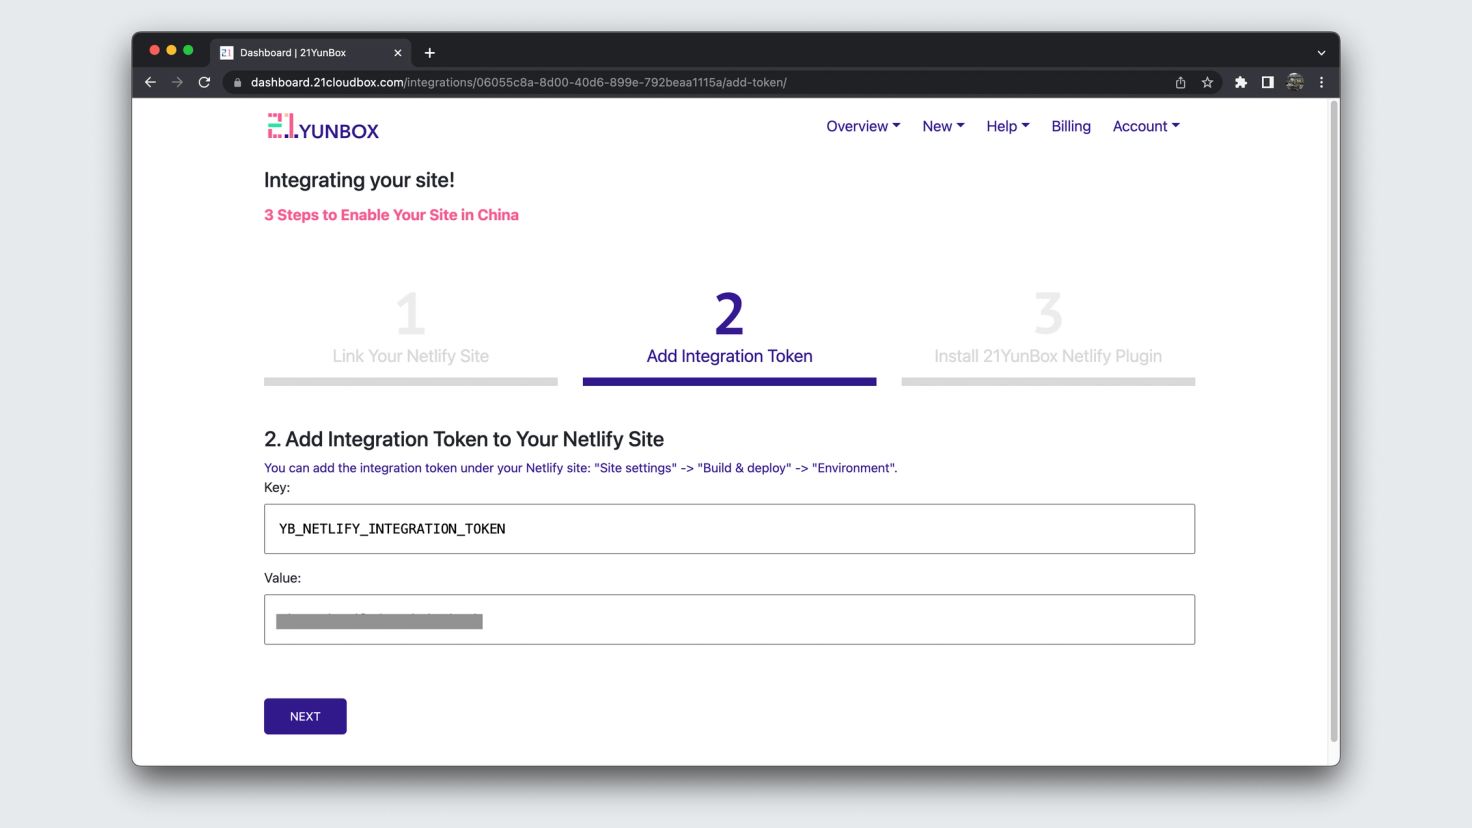Open the New dropdown menu

point(943,126)
